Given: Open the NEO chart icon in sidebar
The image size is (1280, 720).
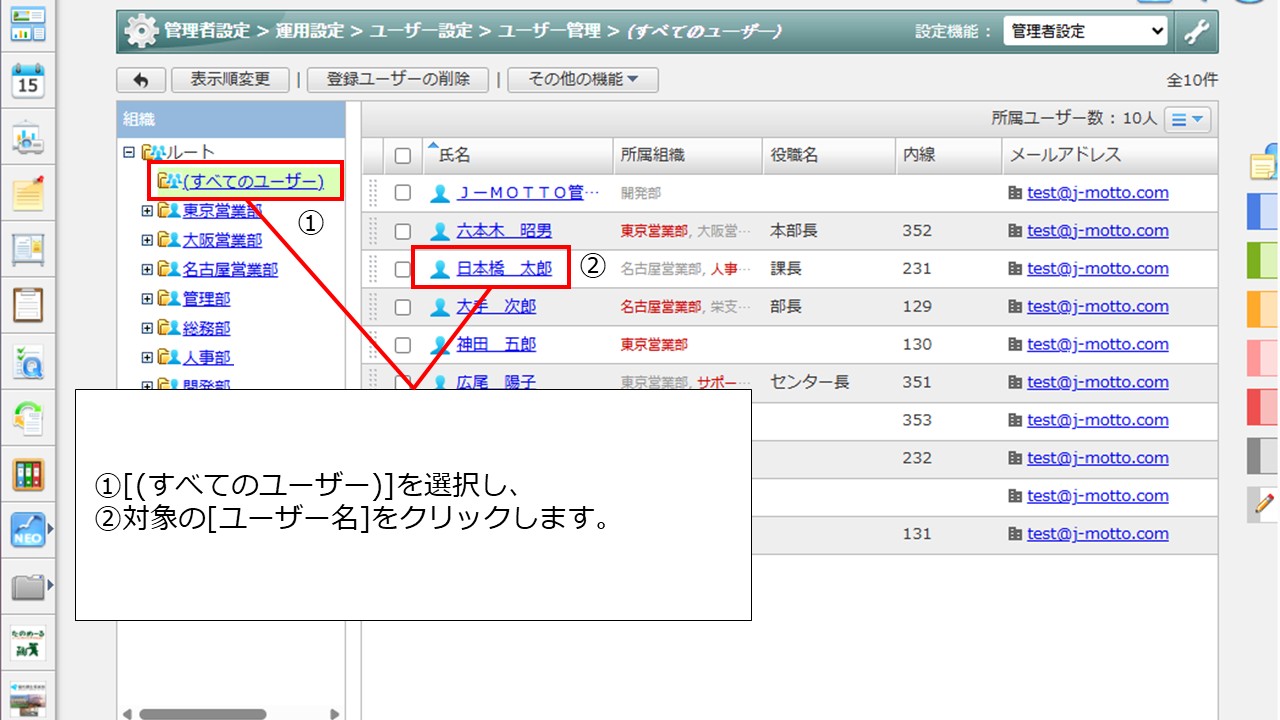Looking at the screenshot, I should coord(28,530).
